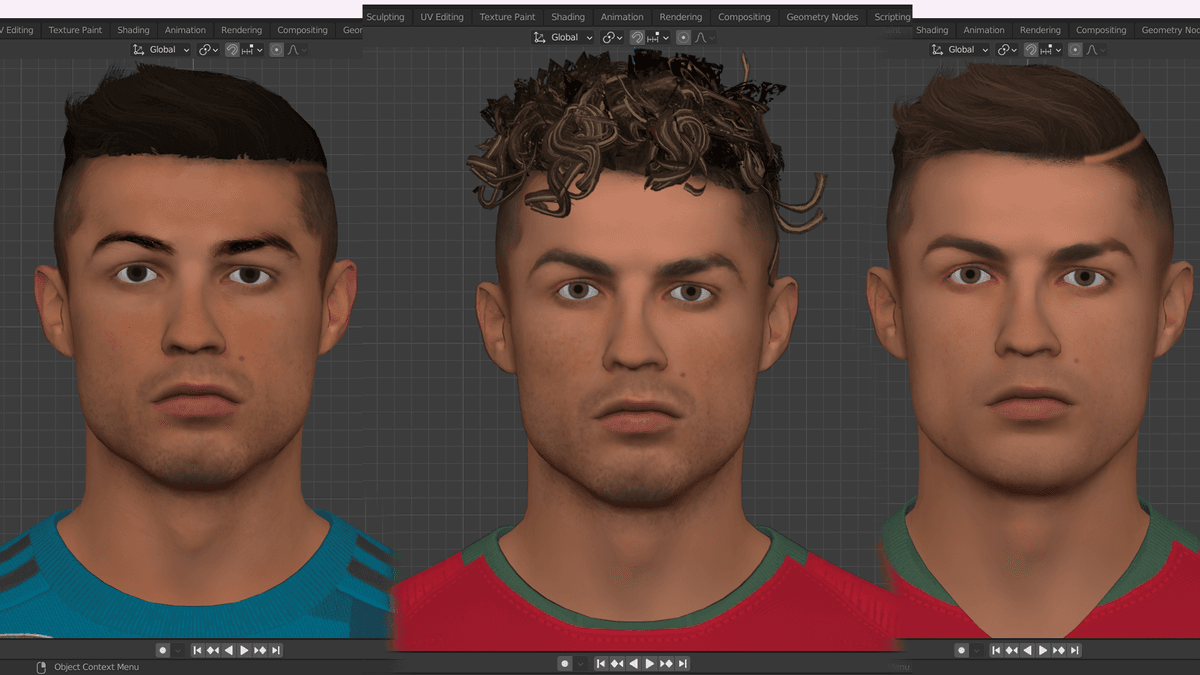
Task: Click the Object Context Menu status hint
Action: pyautogui.click(x=96, y=667)
